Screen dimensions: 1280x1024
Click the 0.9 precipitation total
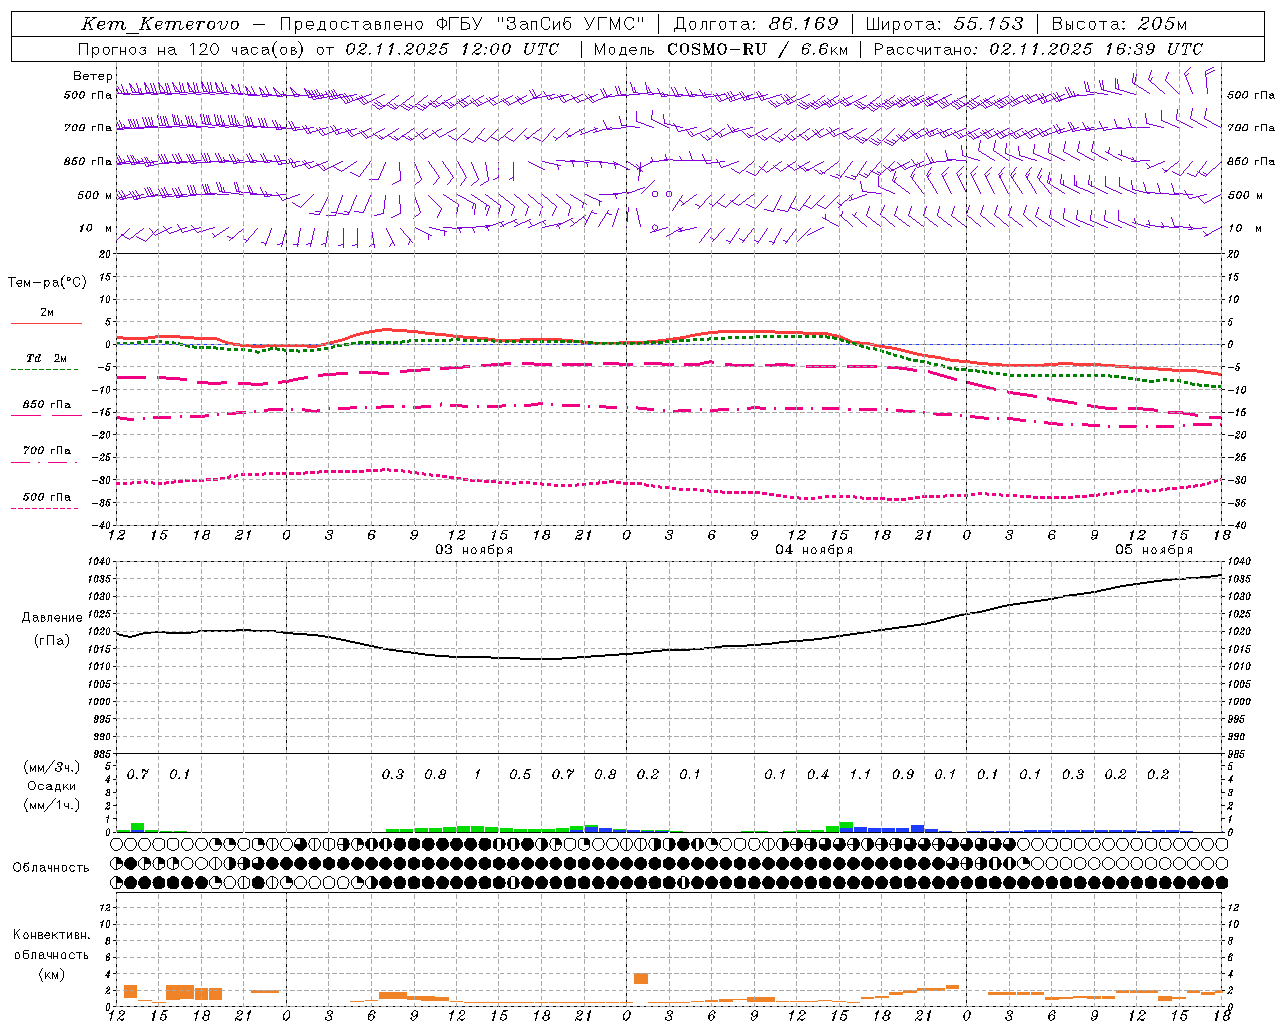coord(903,775)
